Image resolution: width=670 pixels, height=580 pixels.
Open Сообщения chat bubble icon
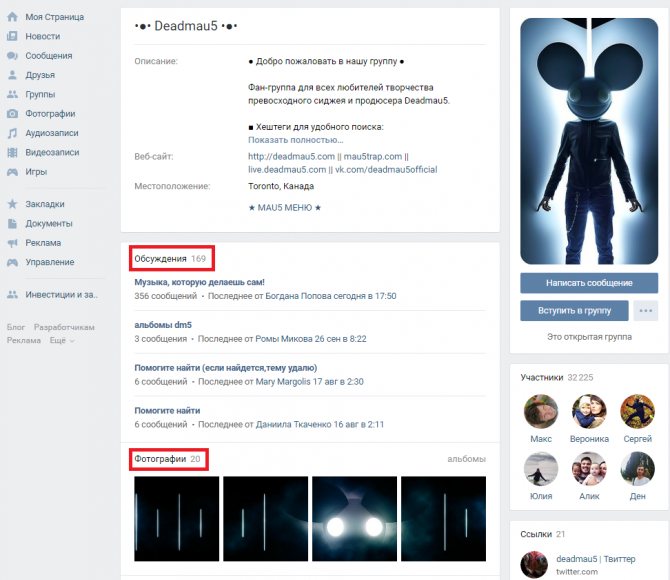12,56
